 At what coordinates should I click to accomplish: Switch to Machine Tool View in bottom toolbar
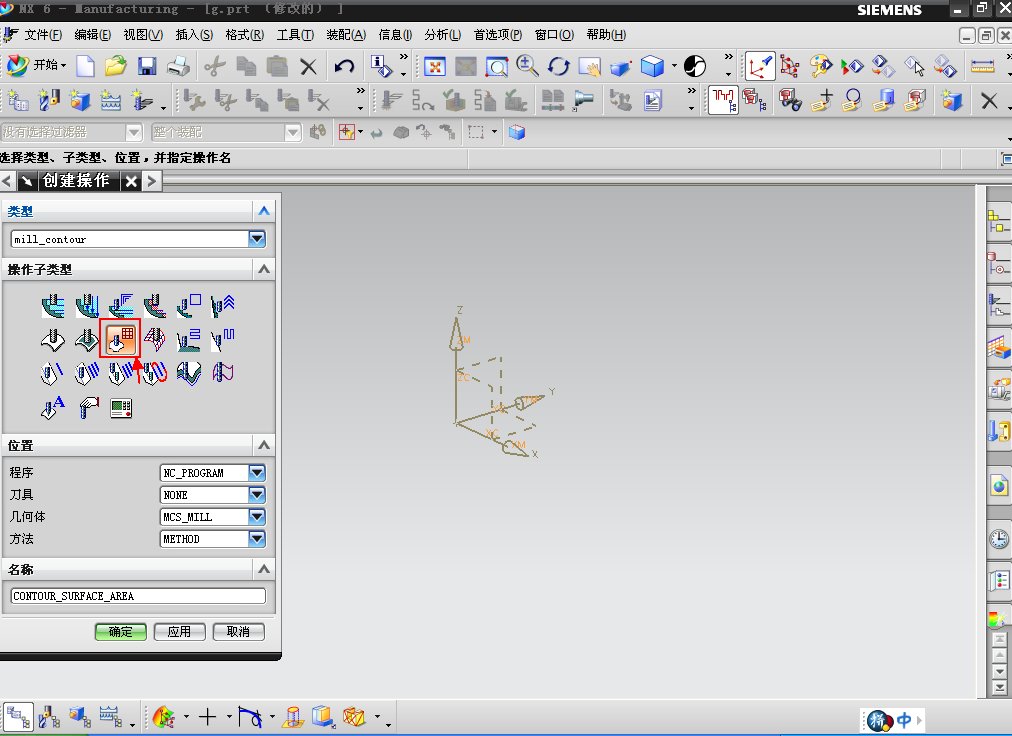pyautogui.click(x=48, y=717)
